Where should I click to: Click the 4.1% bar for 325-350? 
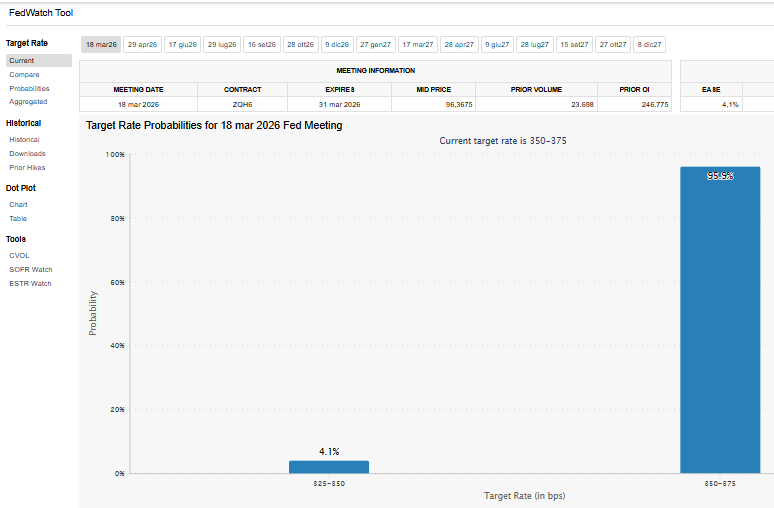point(329,467)
